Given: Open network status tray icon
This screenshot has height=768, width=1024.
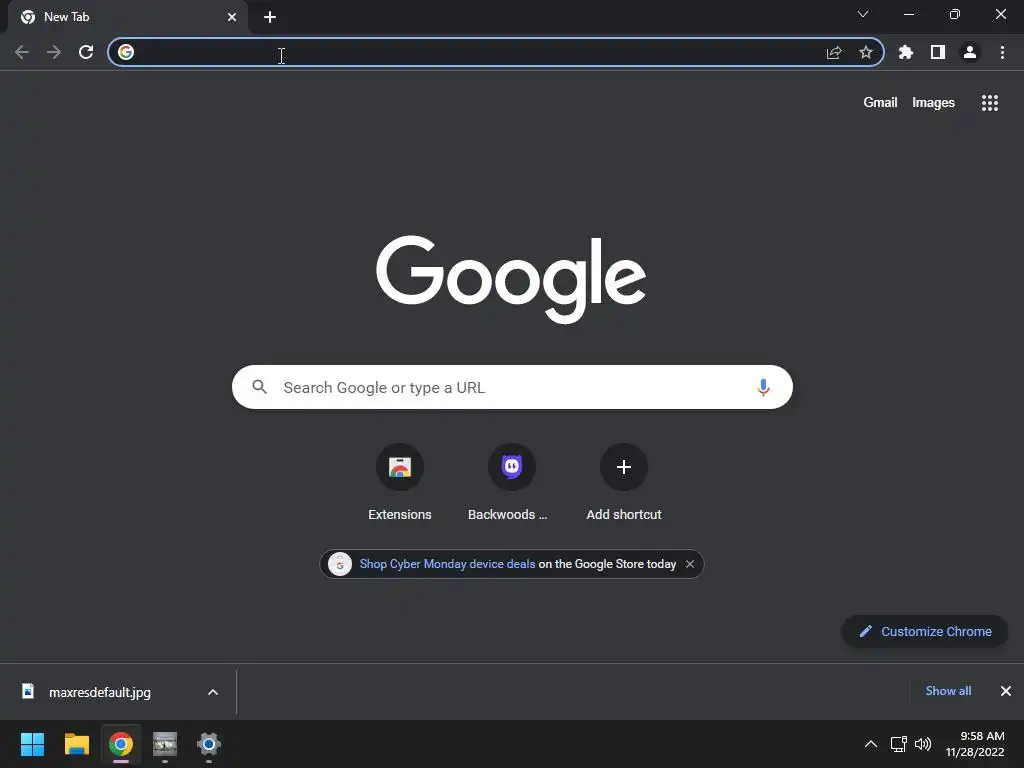Looking at the screenshot, I should [899, 744].
